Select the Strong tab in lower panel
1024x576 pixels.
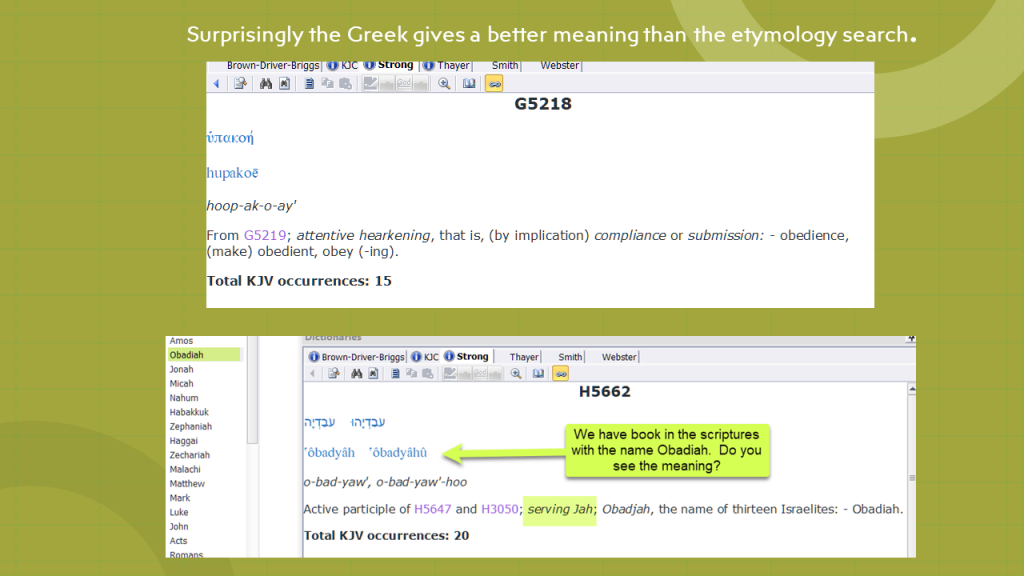pyautogui.click(x=466, y=356)
